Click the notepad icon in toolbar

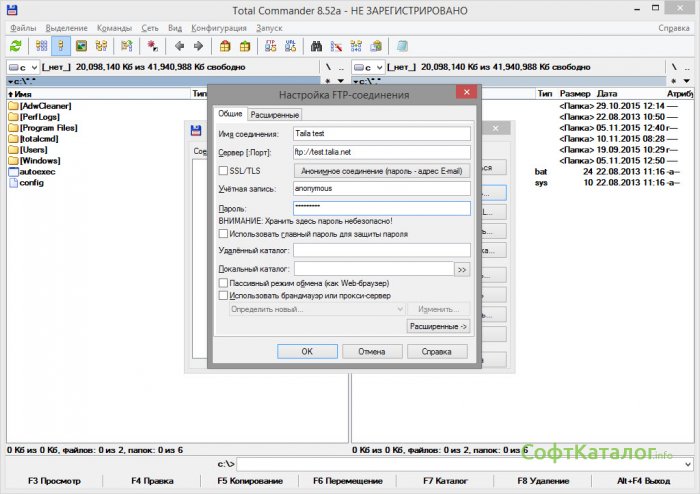tap(402, 46)
